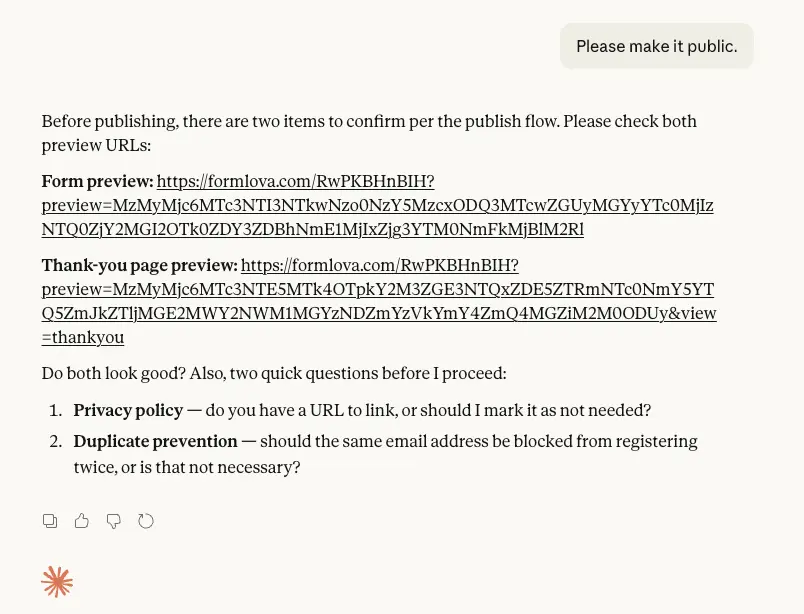Give the response a thumbs up
The height and width of the screenshot is (614, 804).
click(82, 521)
